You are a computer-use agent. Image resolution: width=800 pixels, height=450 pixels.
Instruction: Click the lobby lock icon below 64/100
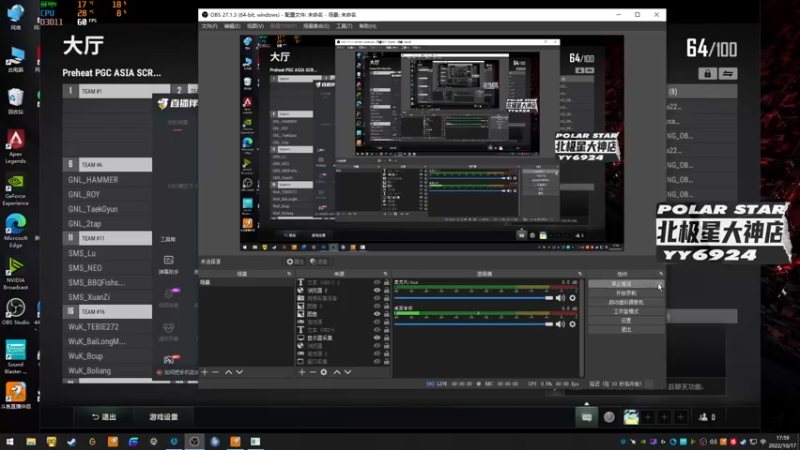click(707, 74)
